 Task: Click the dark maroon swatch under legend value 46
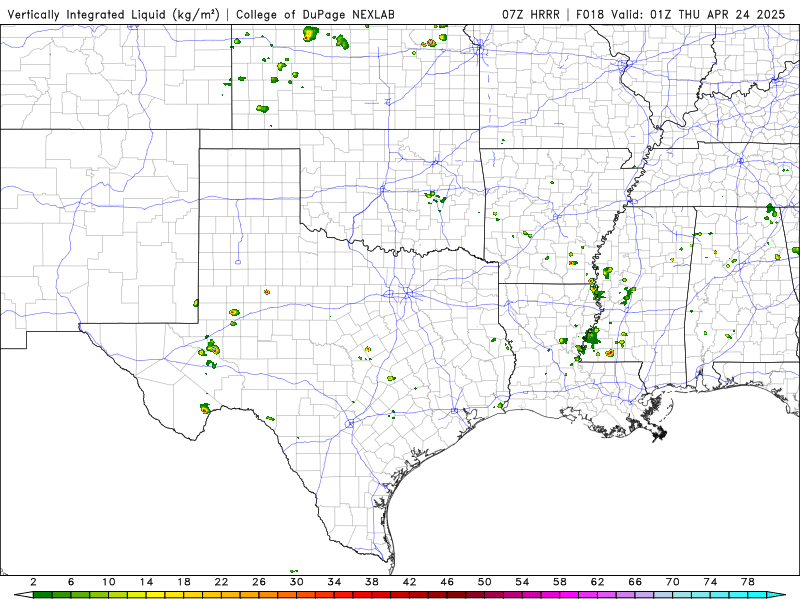[x=457, y=595]
